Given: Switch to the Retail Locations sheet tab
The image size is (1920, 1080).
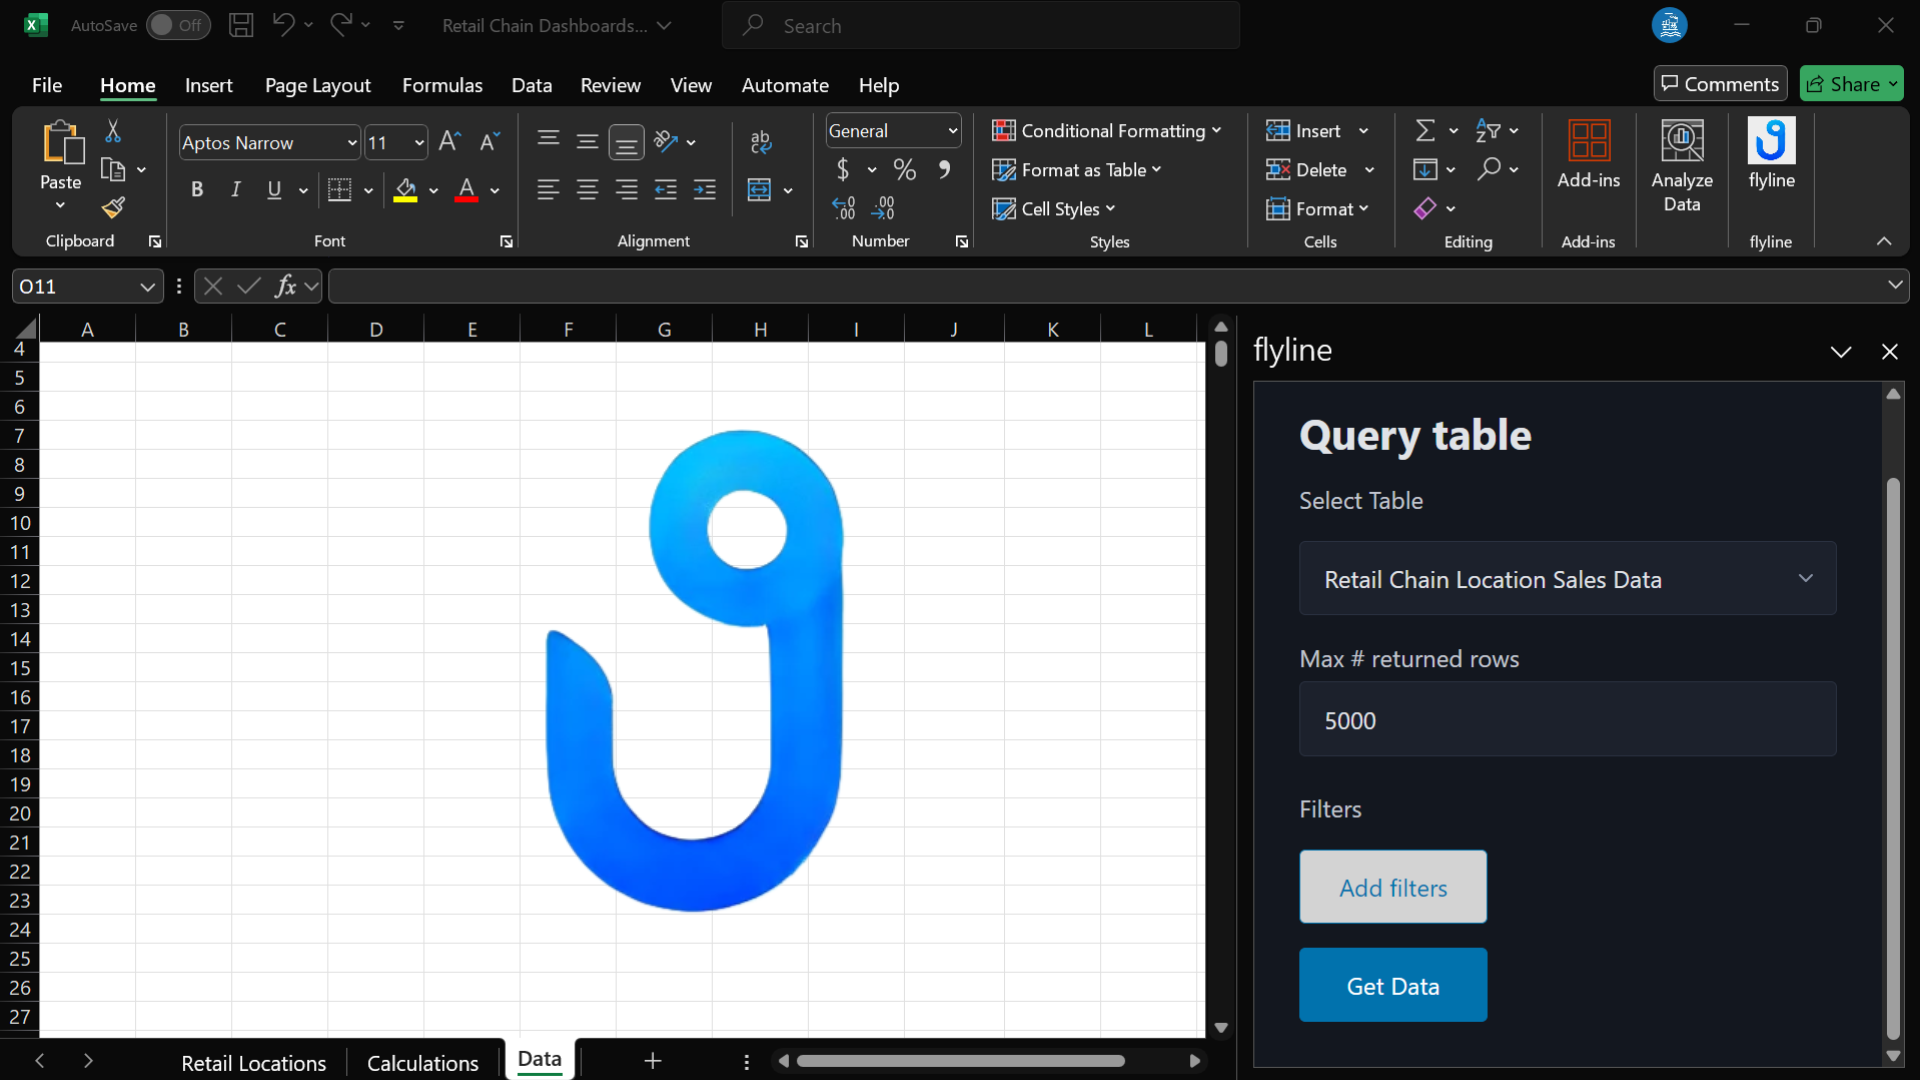Looking at the screenshot, I should tap(255, 1060).
